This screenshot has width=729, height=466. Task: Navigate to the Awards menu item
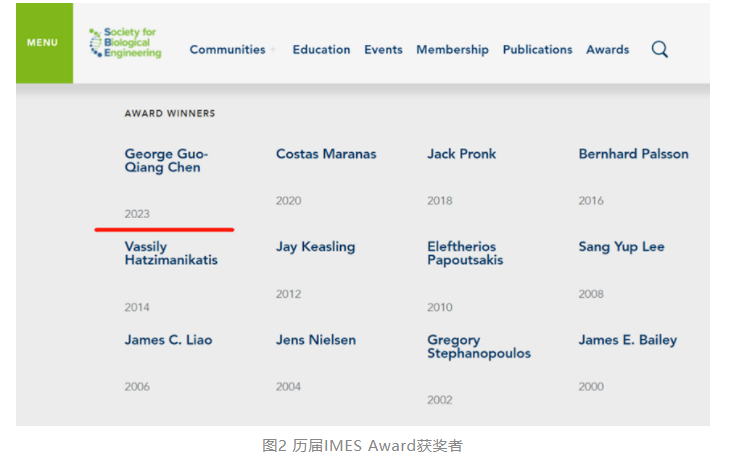[x=608, y=49]
